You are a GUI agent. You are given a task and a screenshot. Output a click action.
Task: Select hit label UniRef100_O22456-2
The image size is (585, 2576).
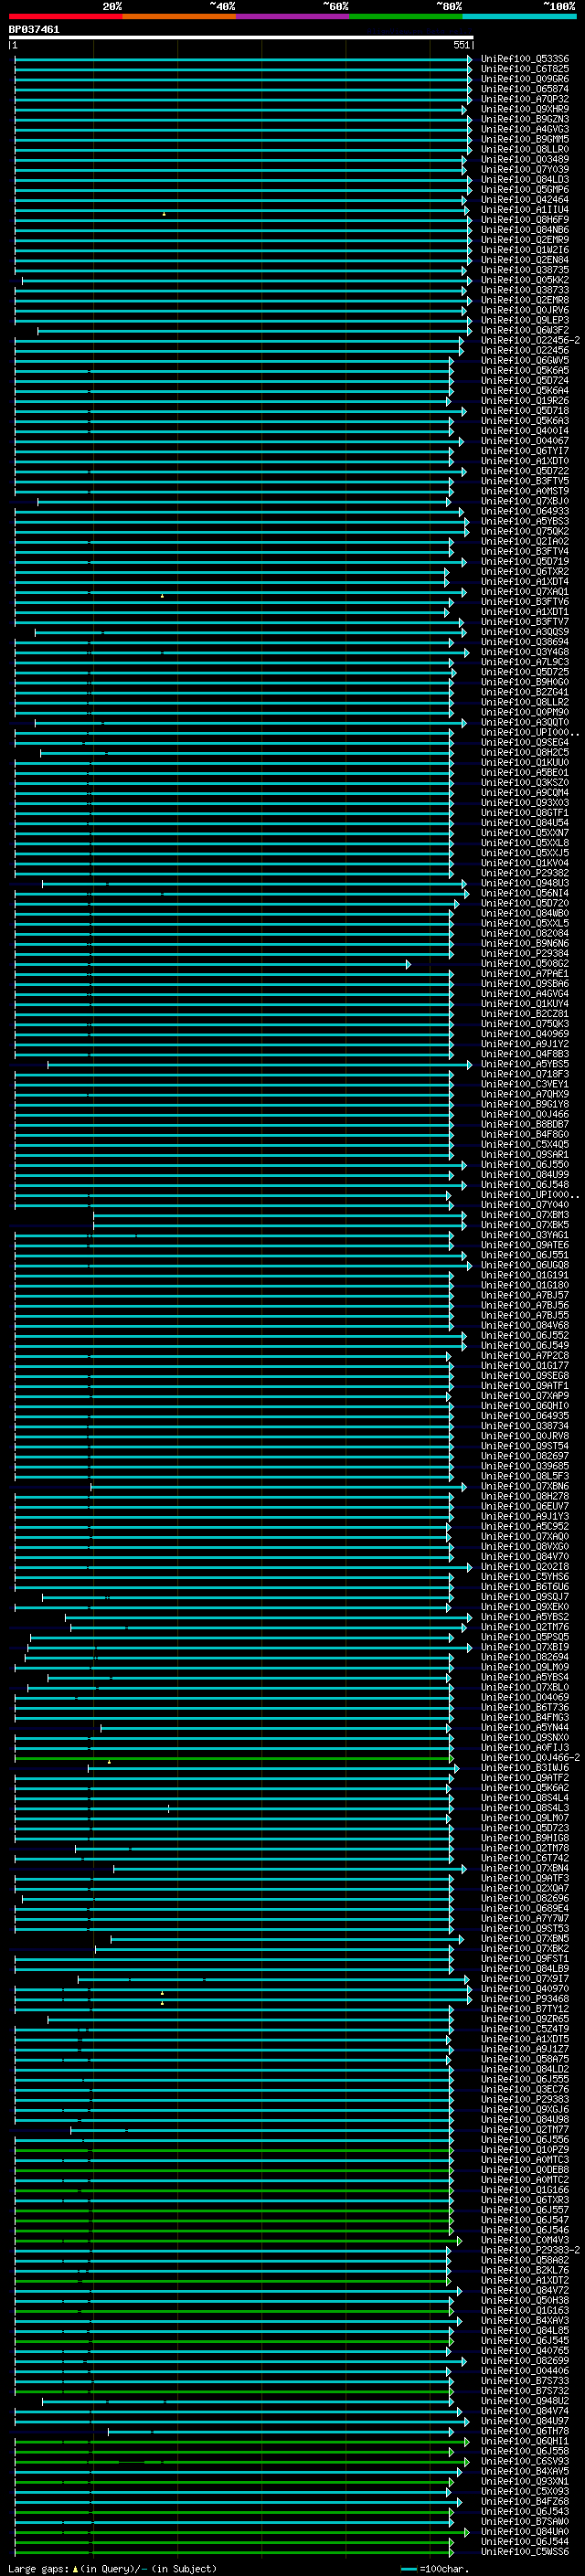pyautogui.click(x=530, y=340)
